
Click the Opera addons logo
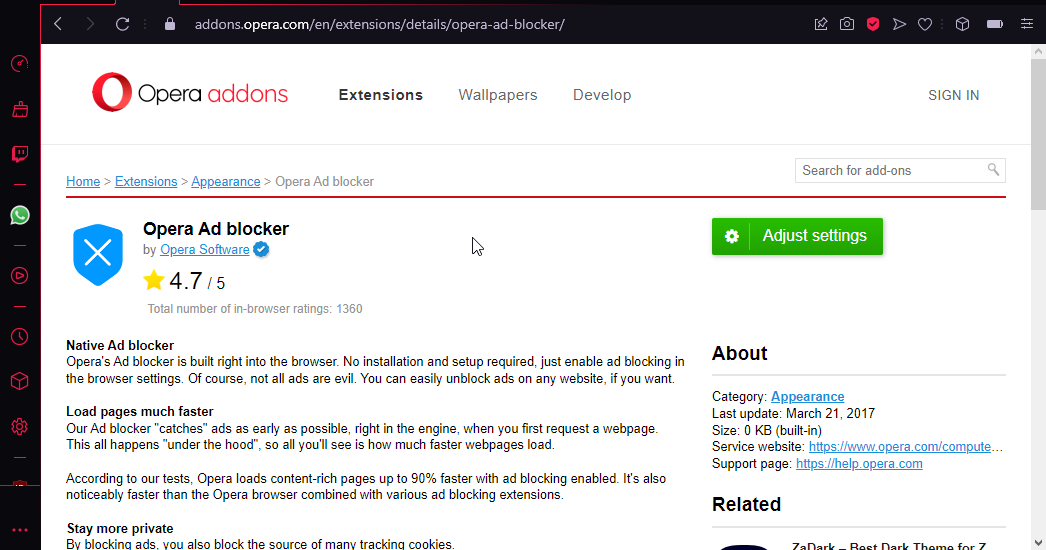[x=190, y=93]
